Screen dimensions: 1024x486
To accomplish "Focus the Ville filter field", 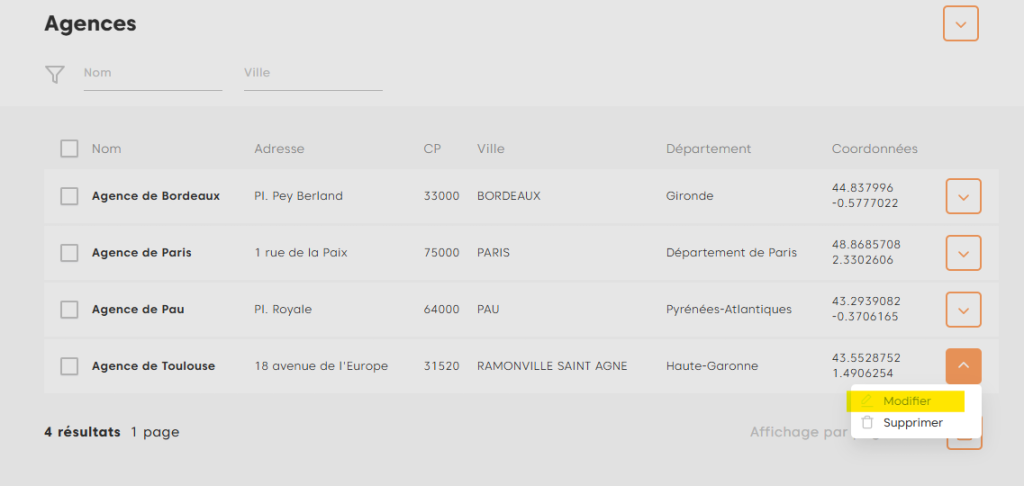I will 312,74.
